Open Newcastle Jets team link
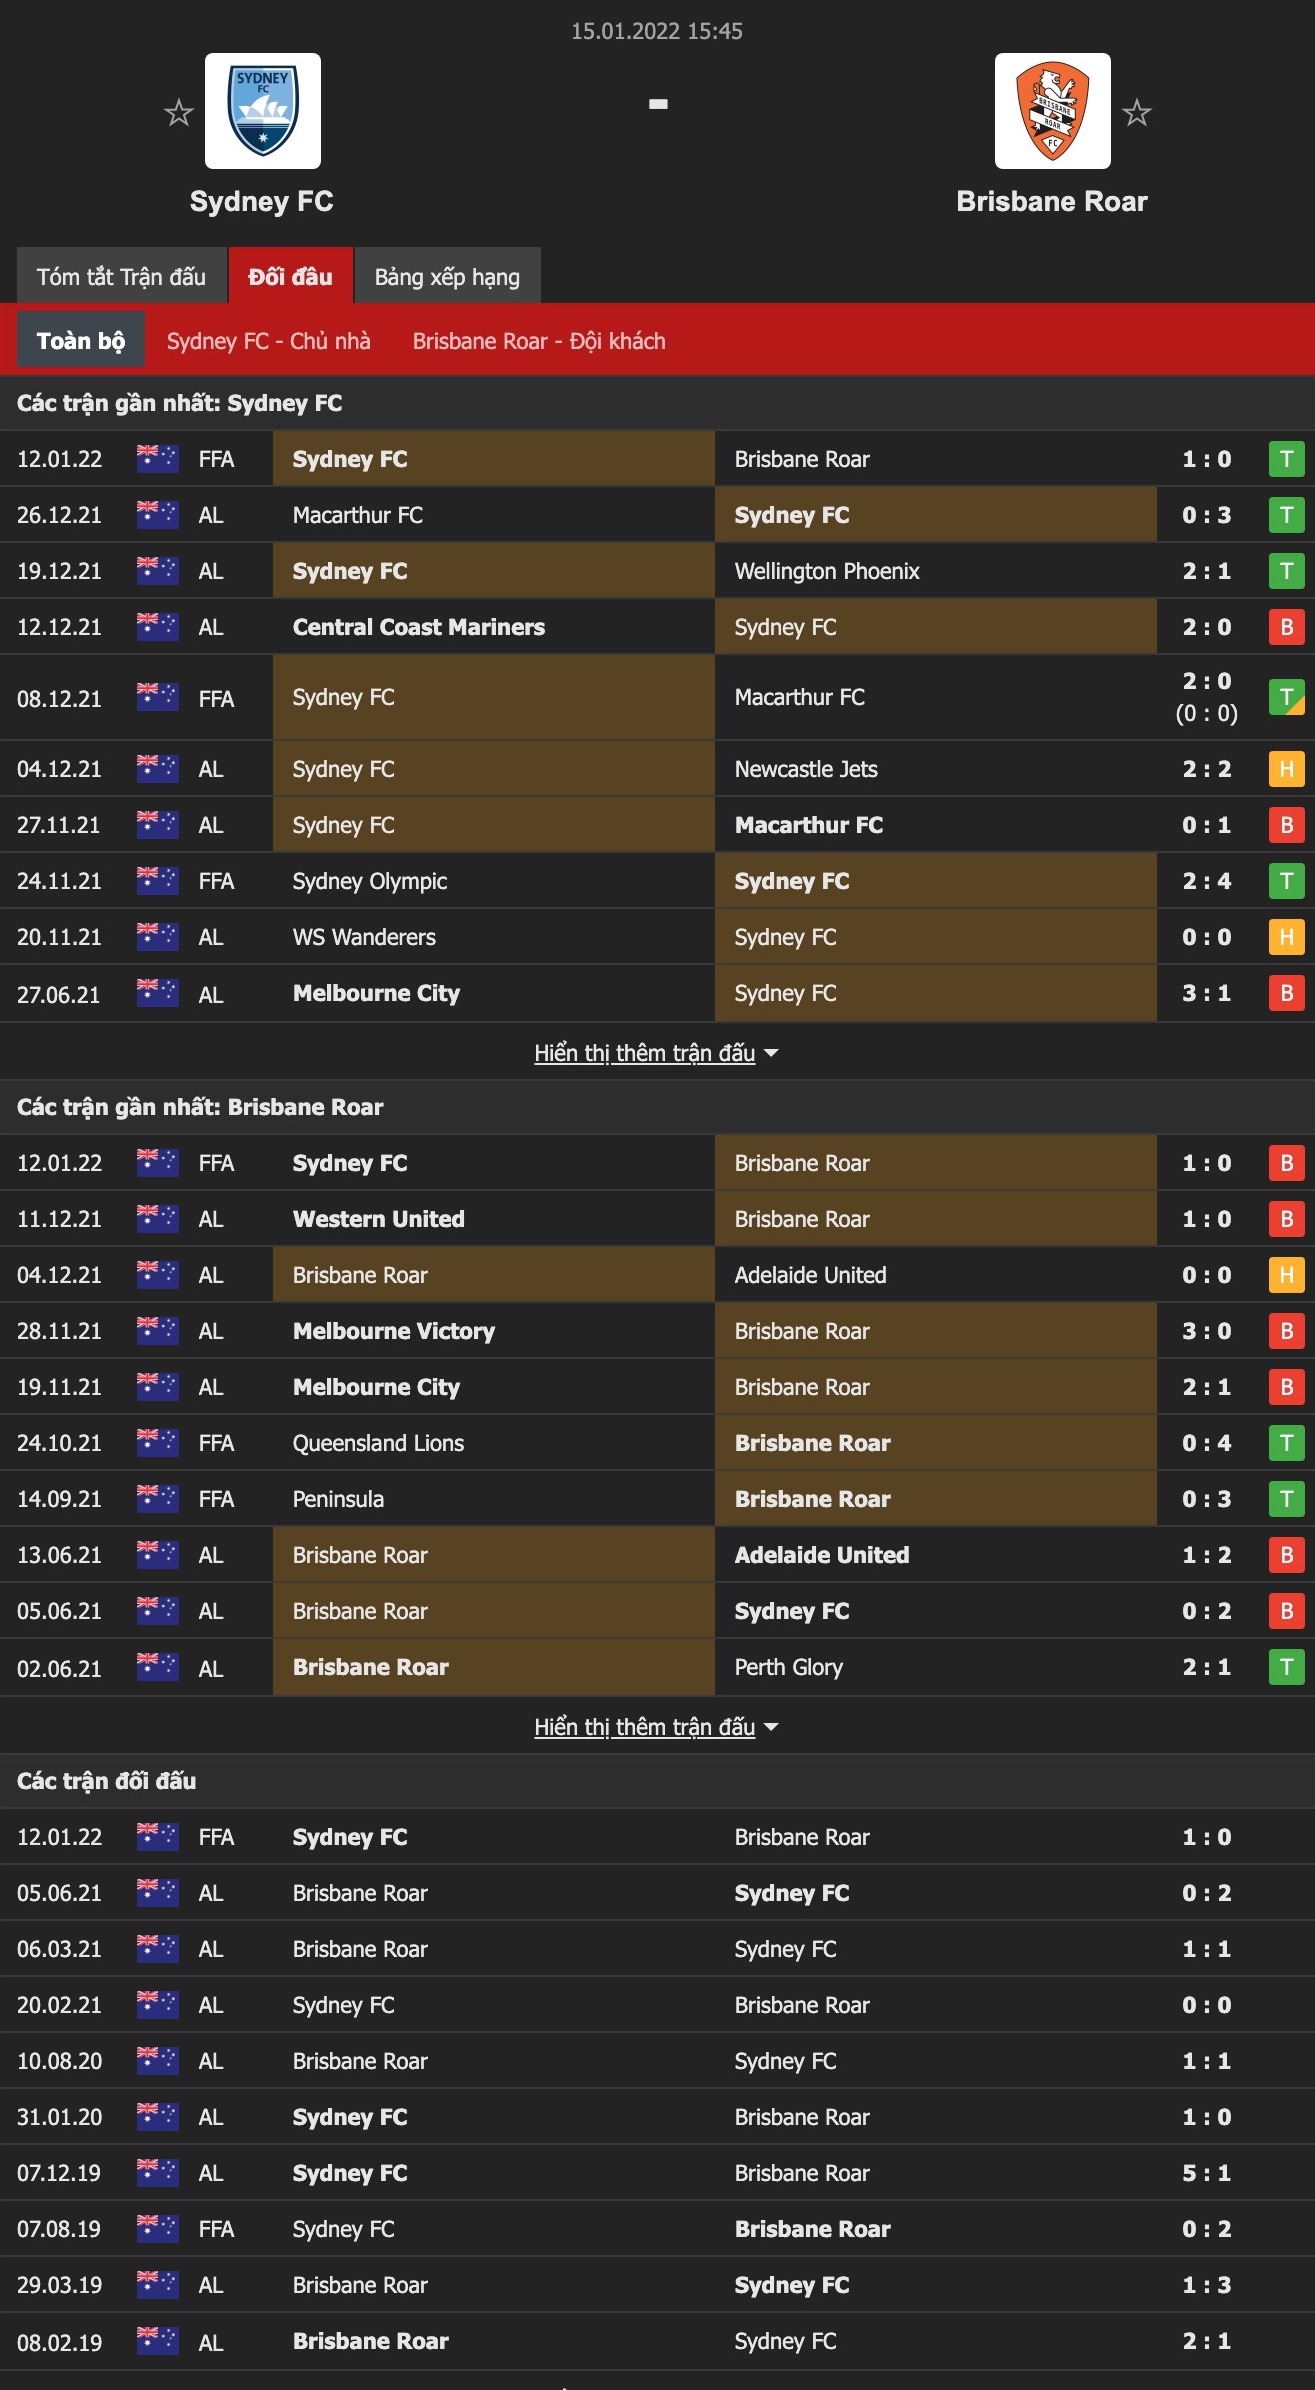 (806, 769)
